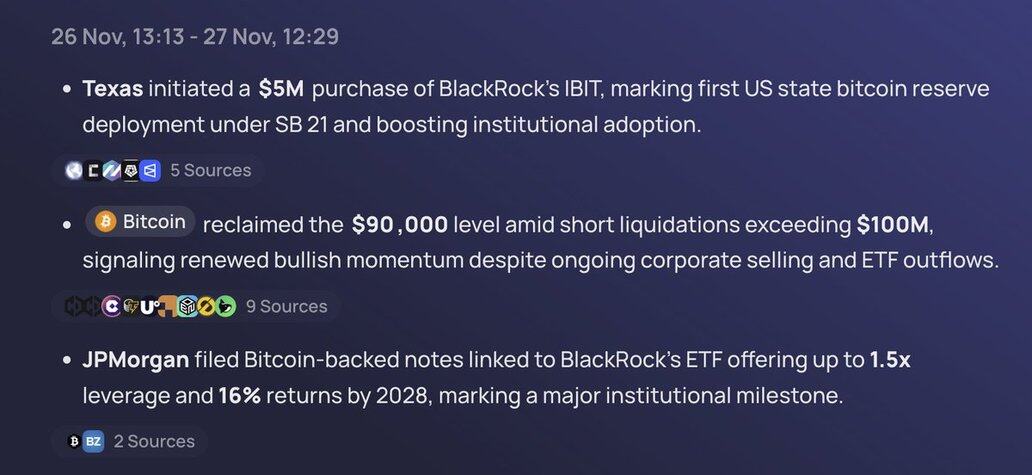1032x475 pixels.
Task: Click the $5M purchase amount
Action: 280,89
